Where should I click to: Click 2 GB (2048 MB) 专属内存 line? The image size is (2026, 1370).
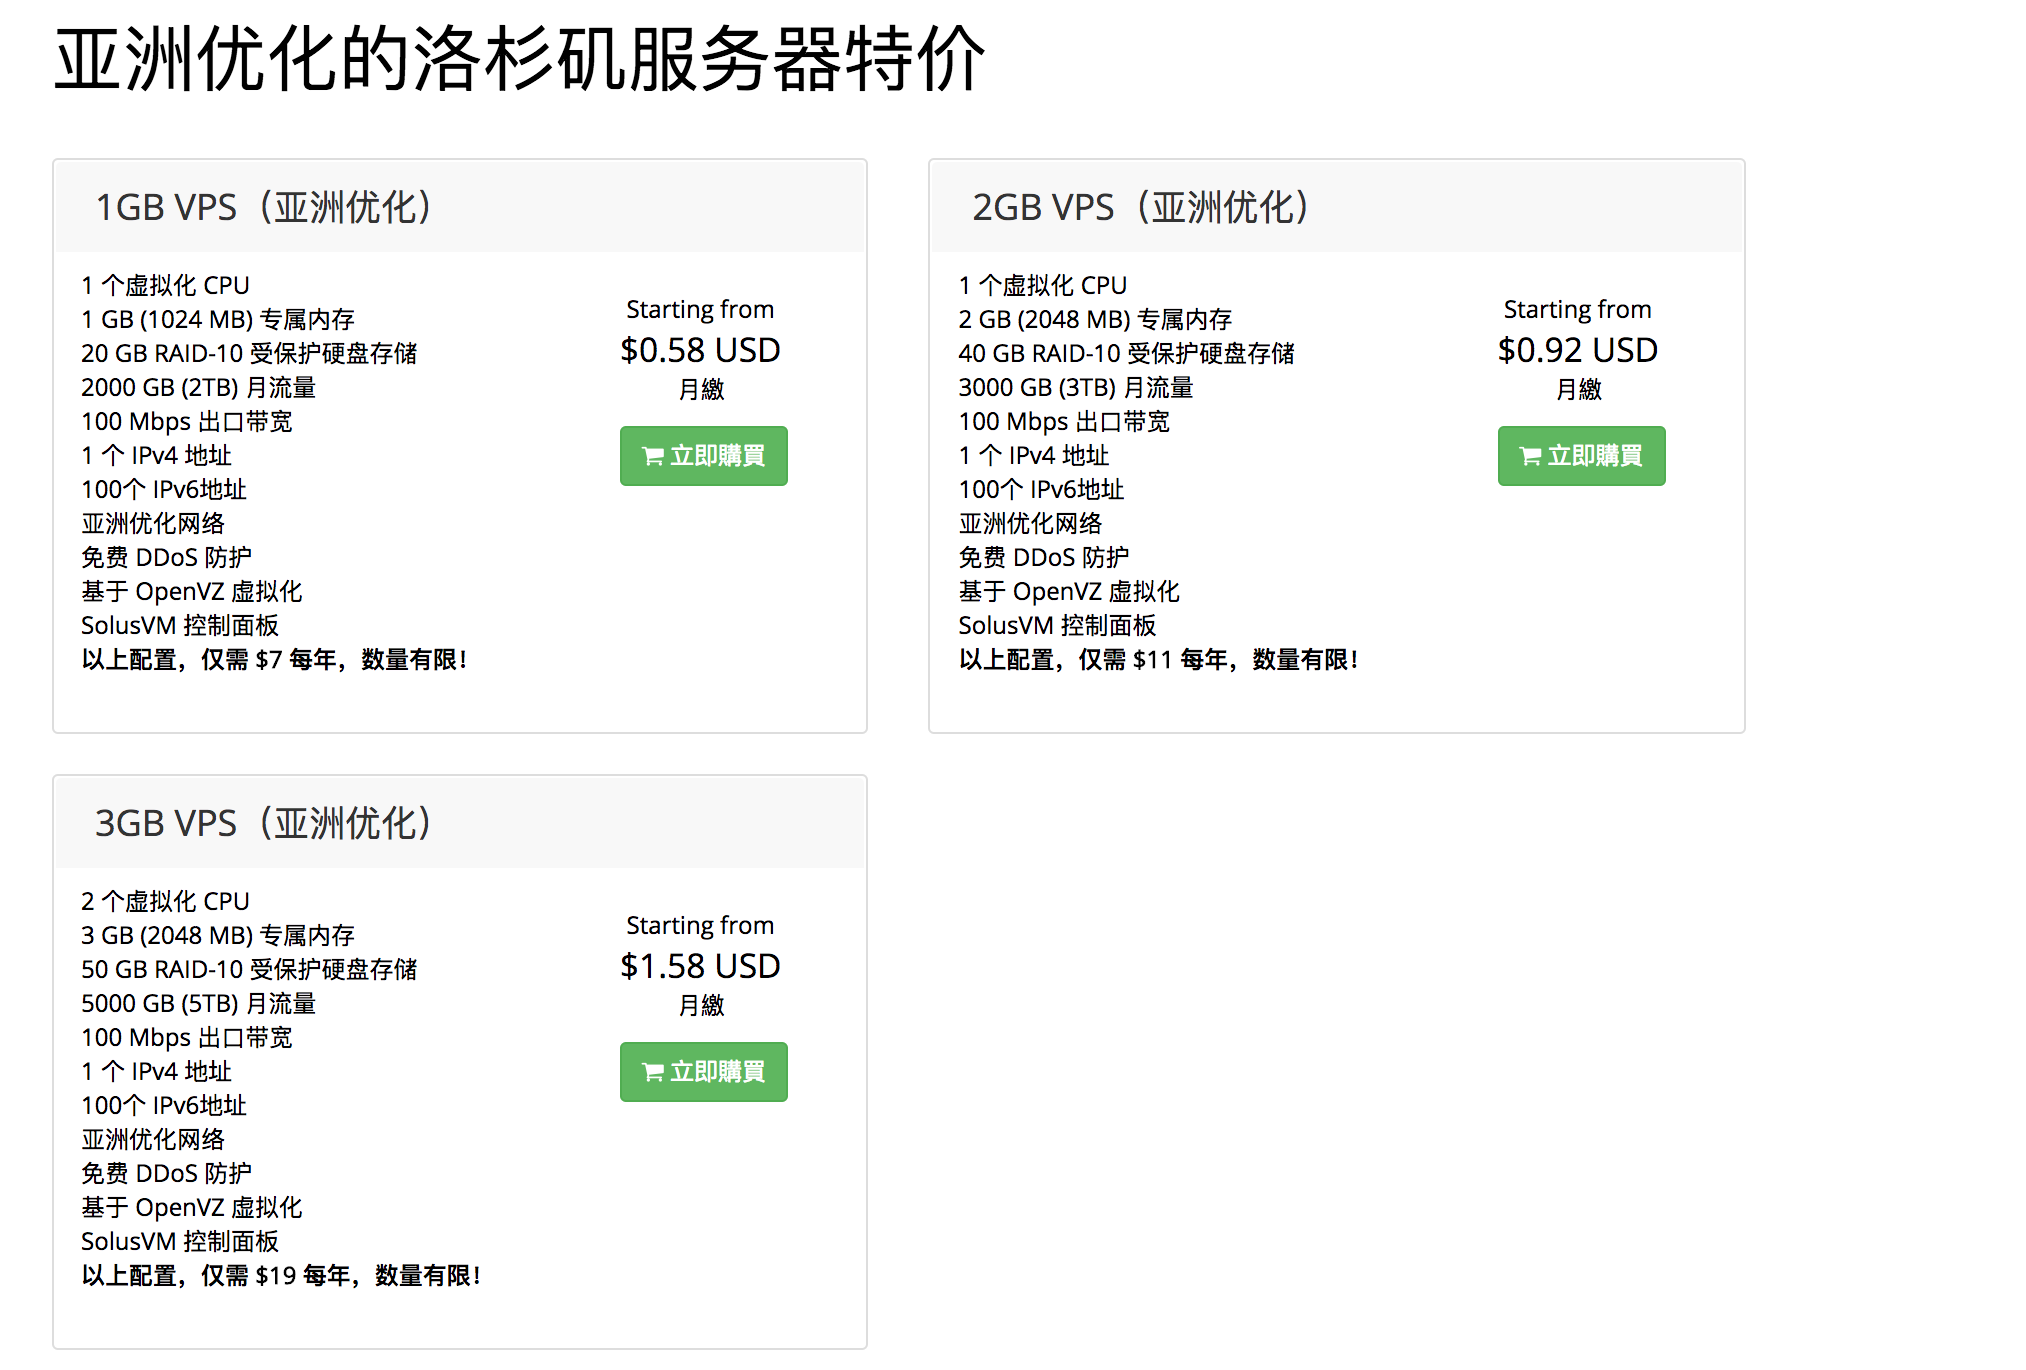click(x=1095, y=320)
